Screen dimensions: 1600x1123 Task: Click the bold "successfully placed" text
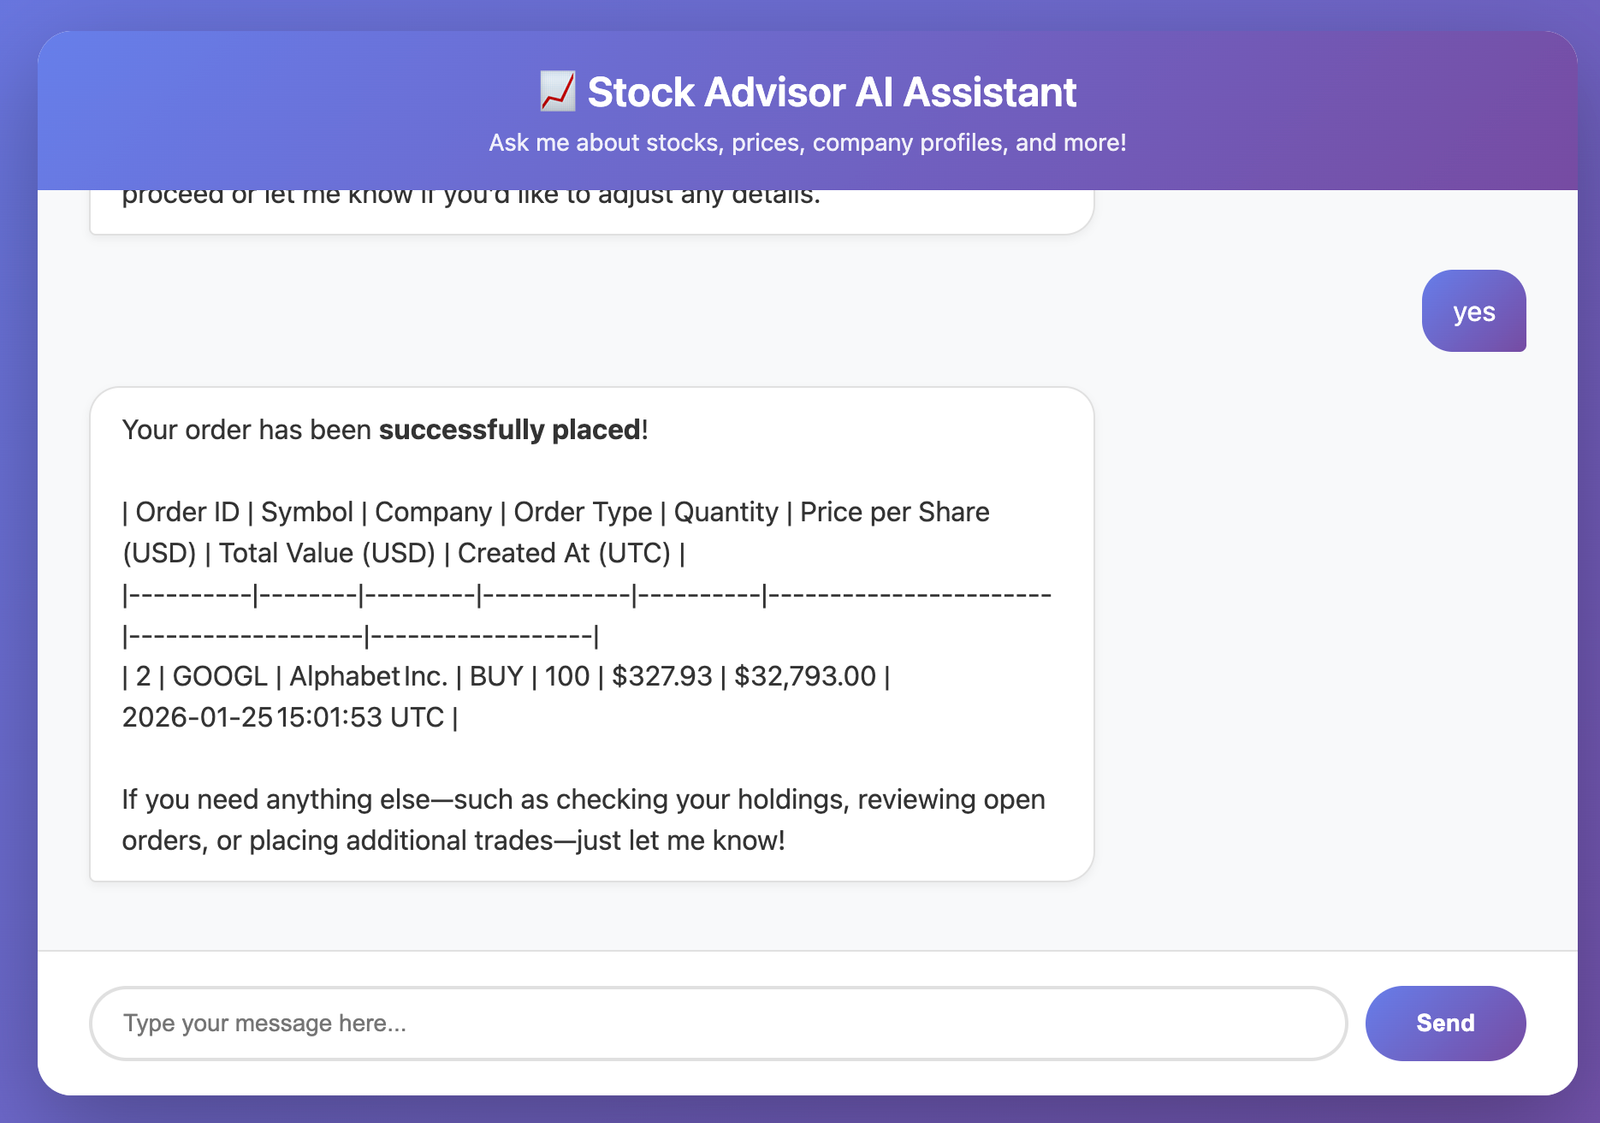pyautogui.click(x=510, y=430)
